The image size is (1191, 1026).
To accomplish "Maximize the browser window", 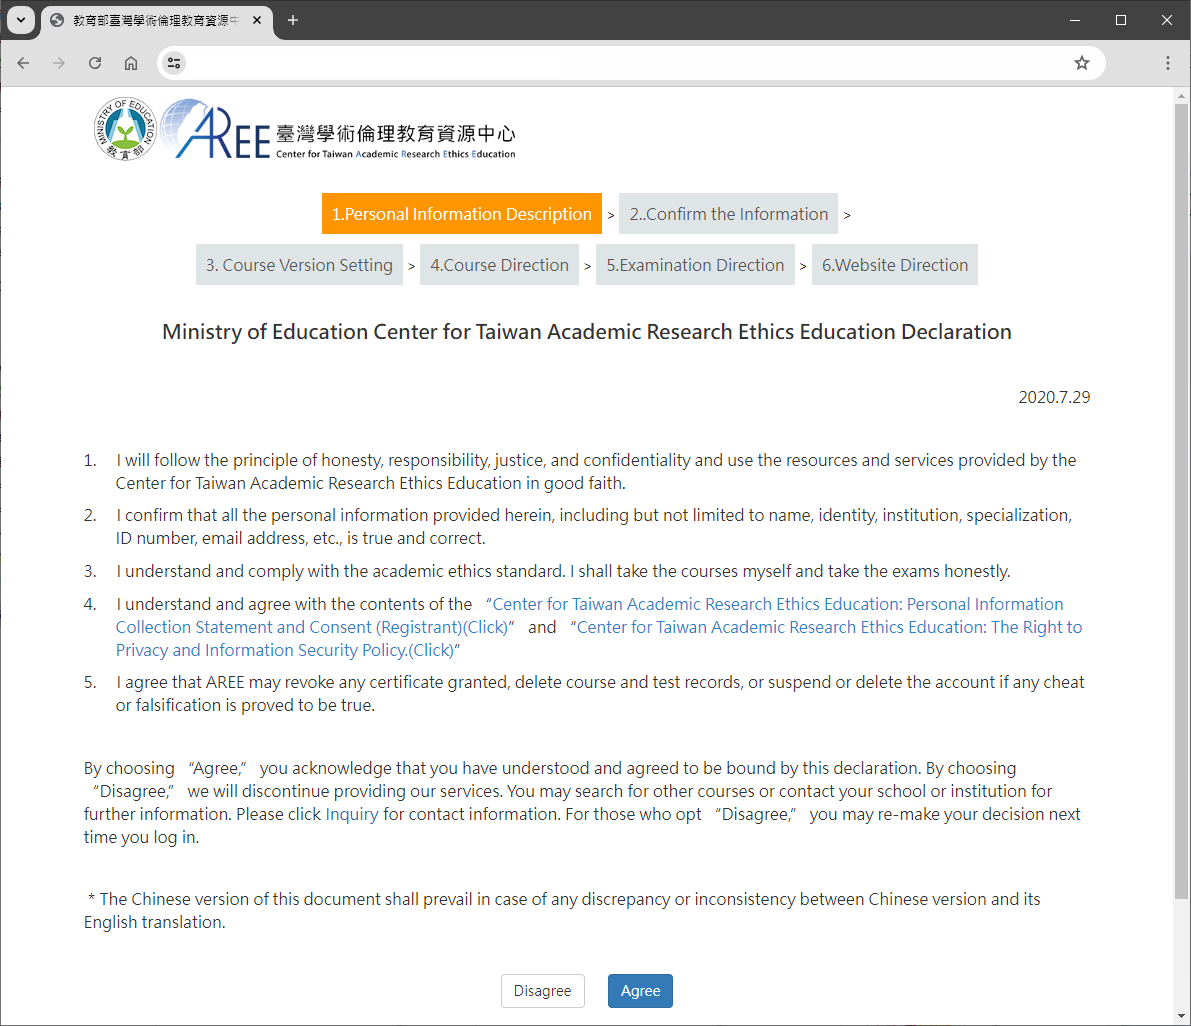I will tap(1120, 21).
